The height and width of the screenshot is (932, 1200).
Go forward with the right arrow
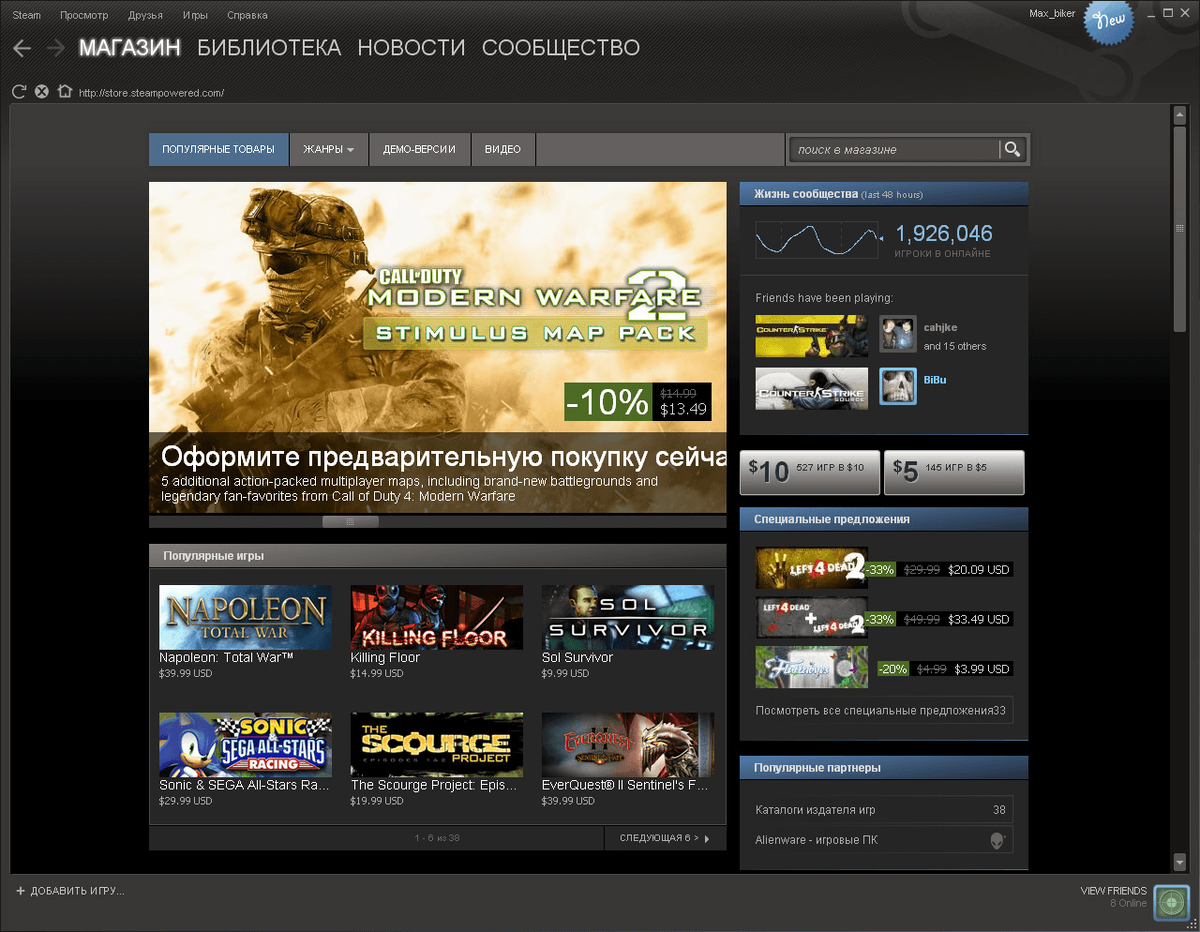coord(56,48)
